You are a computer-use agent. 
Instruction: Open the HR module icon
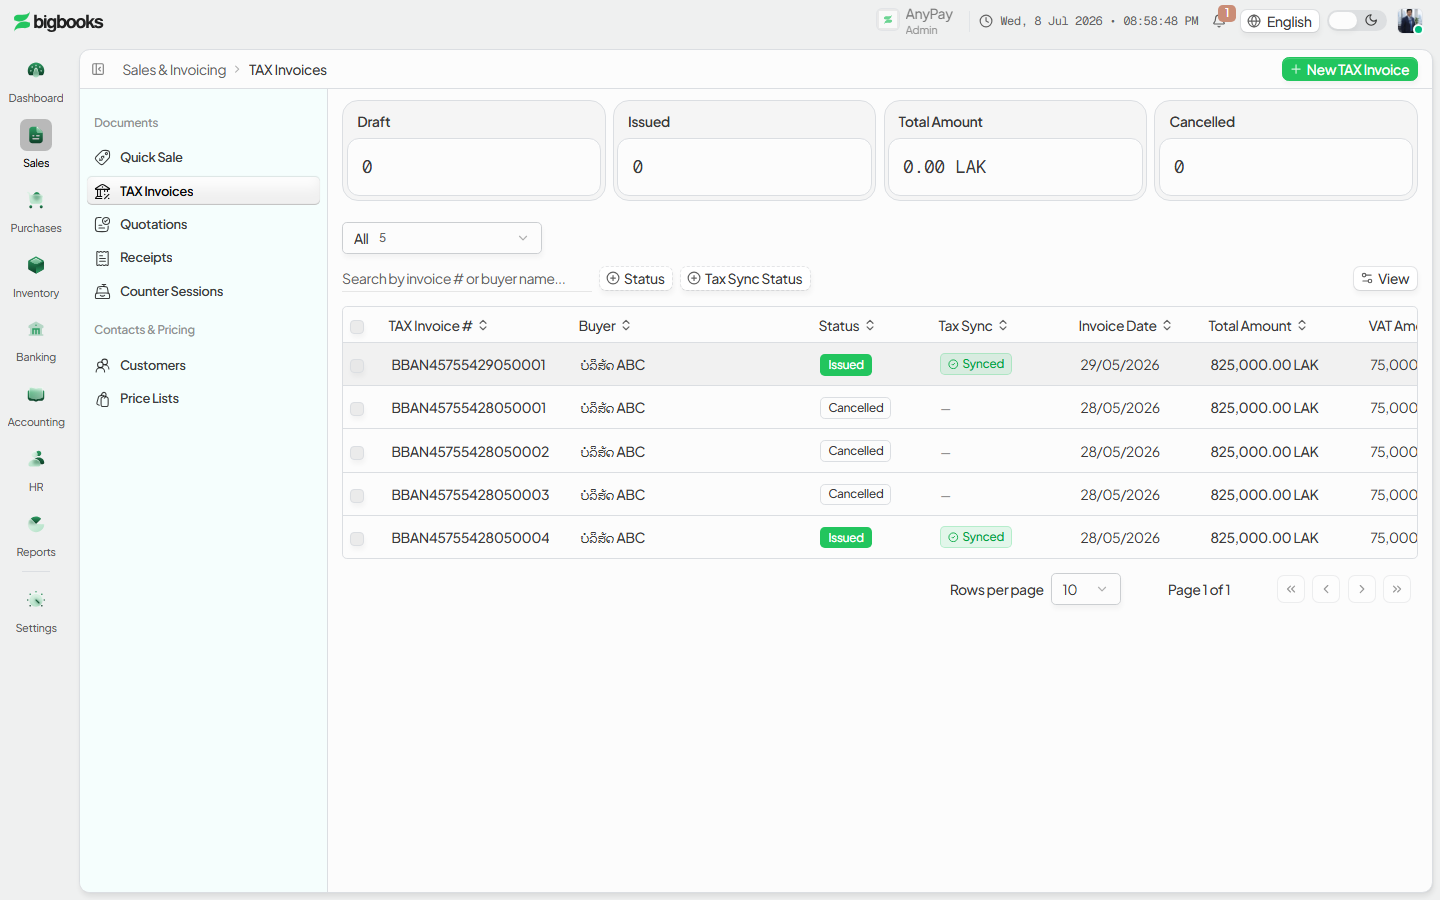coord(36,459)
